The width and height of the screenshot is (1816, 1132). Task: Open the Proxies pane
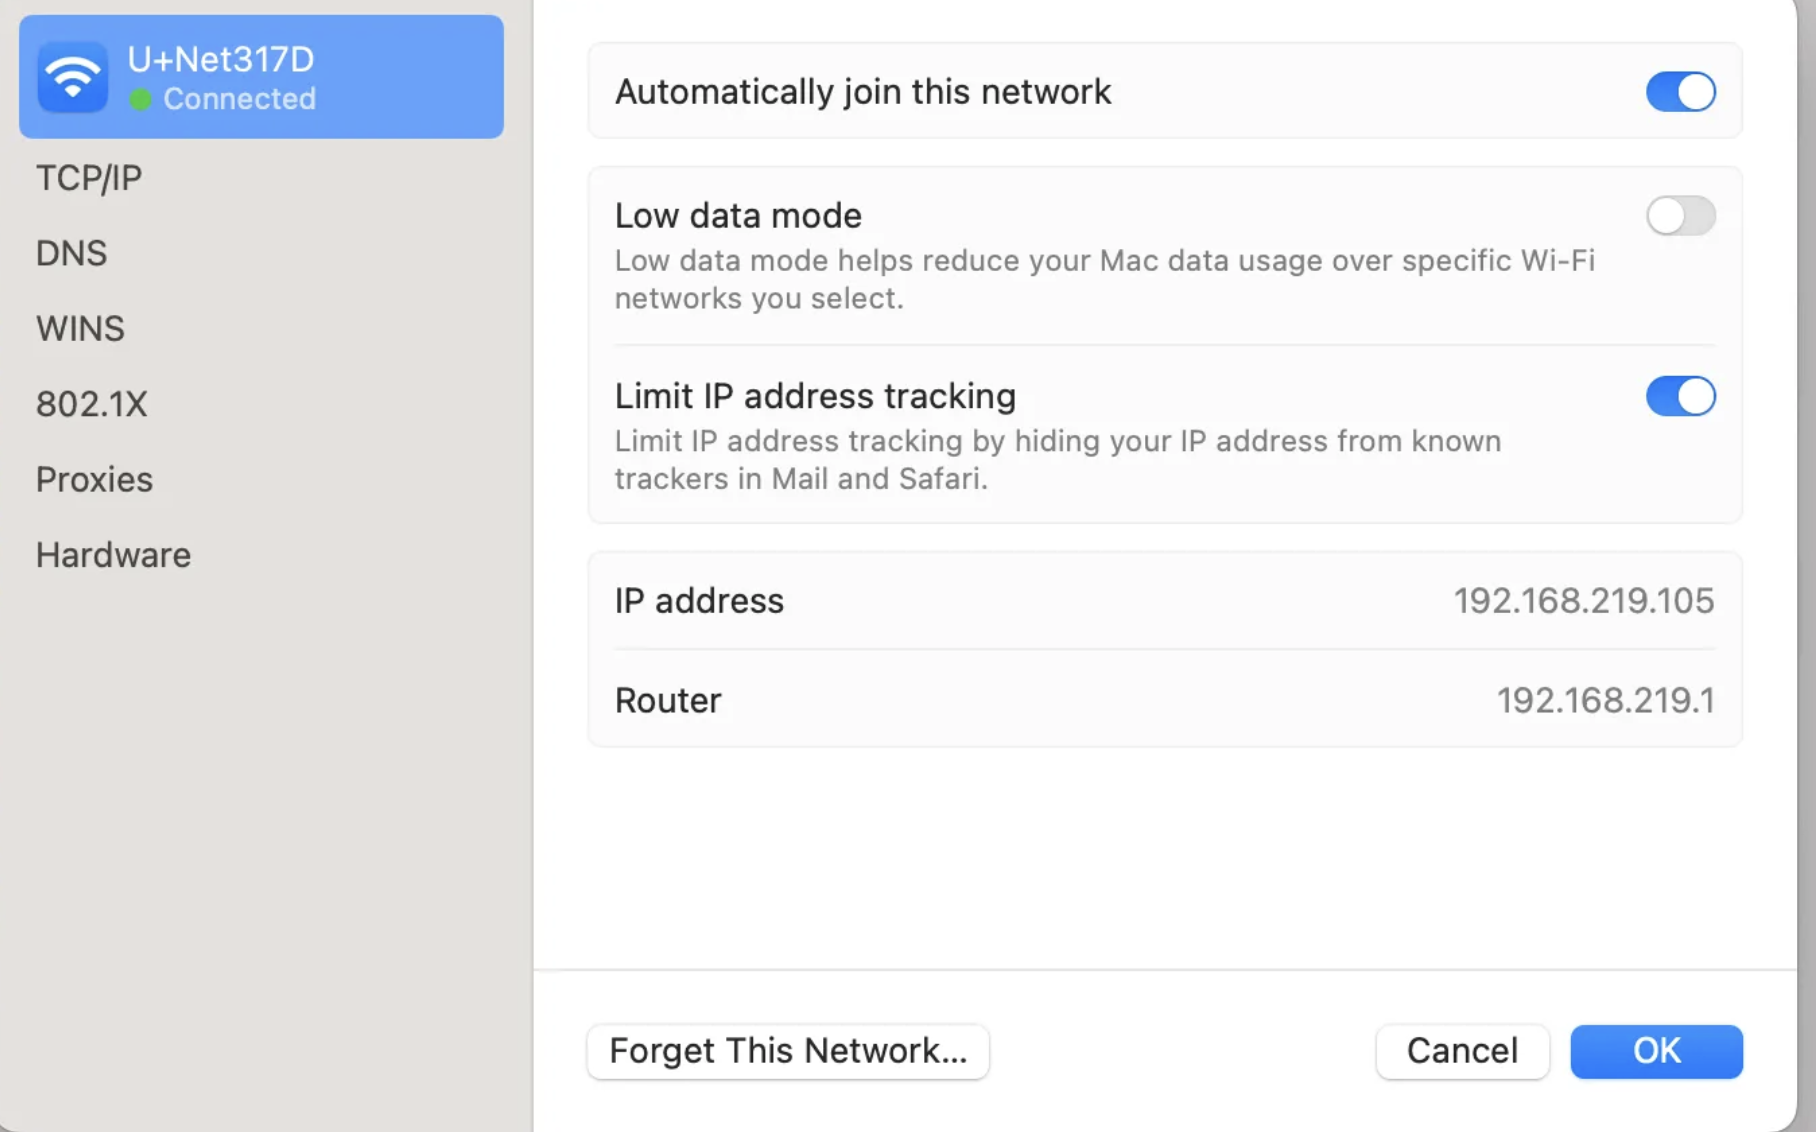click(94, 479)
